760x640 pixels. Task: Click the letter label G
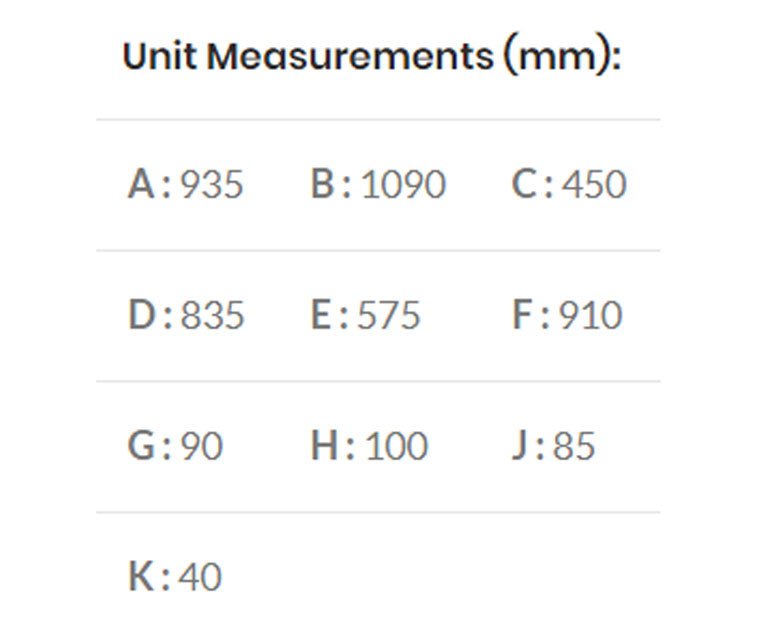click(x=142, y=446)
